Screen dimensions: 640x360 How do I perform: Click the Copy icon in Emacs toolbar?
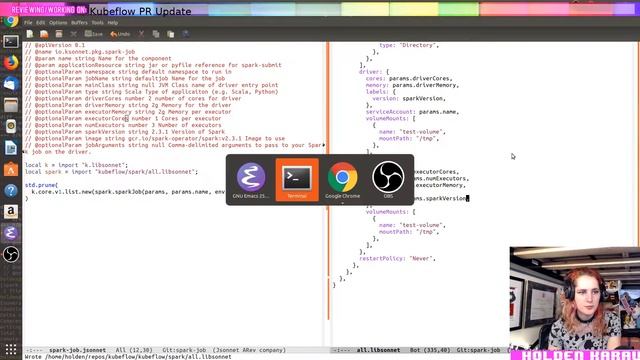156,34
